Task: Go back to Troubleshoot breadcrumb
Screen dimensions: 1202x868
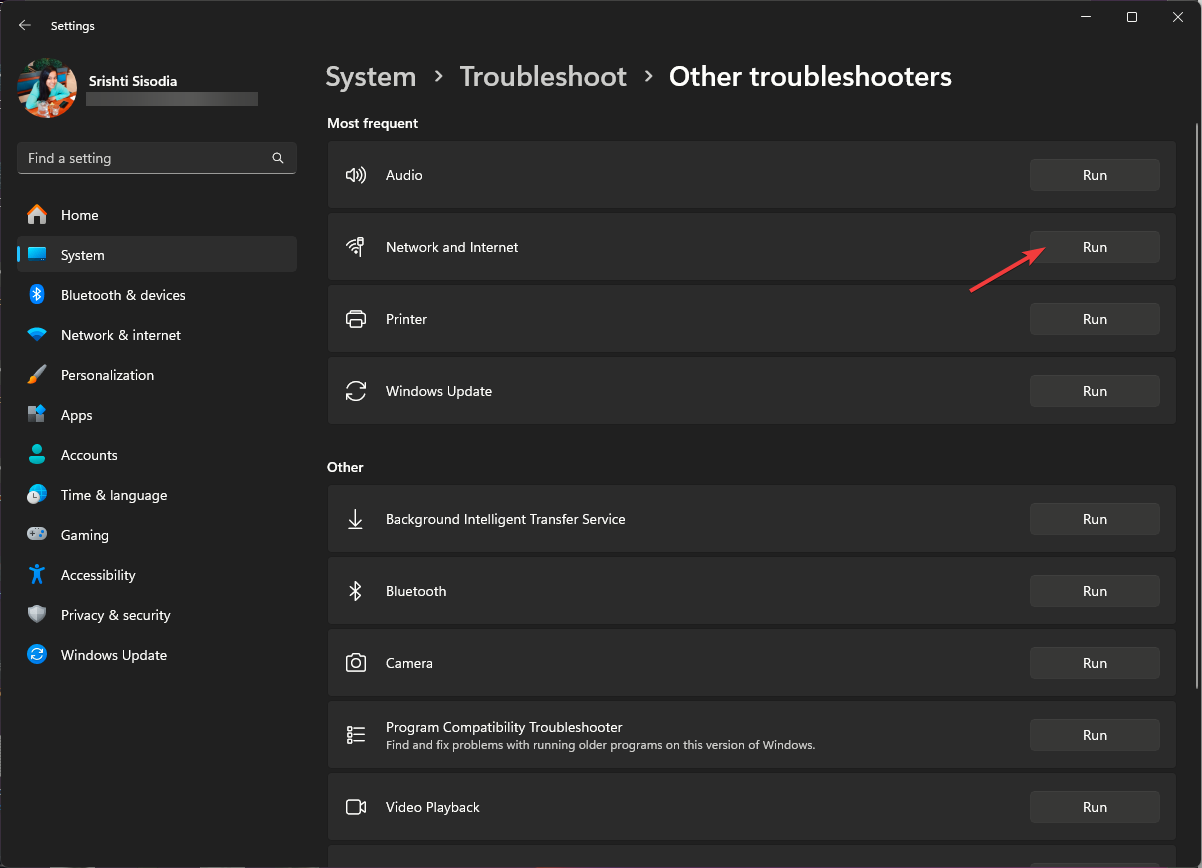Action: click(543, 77)
